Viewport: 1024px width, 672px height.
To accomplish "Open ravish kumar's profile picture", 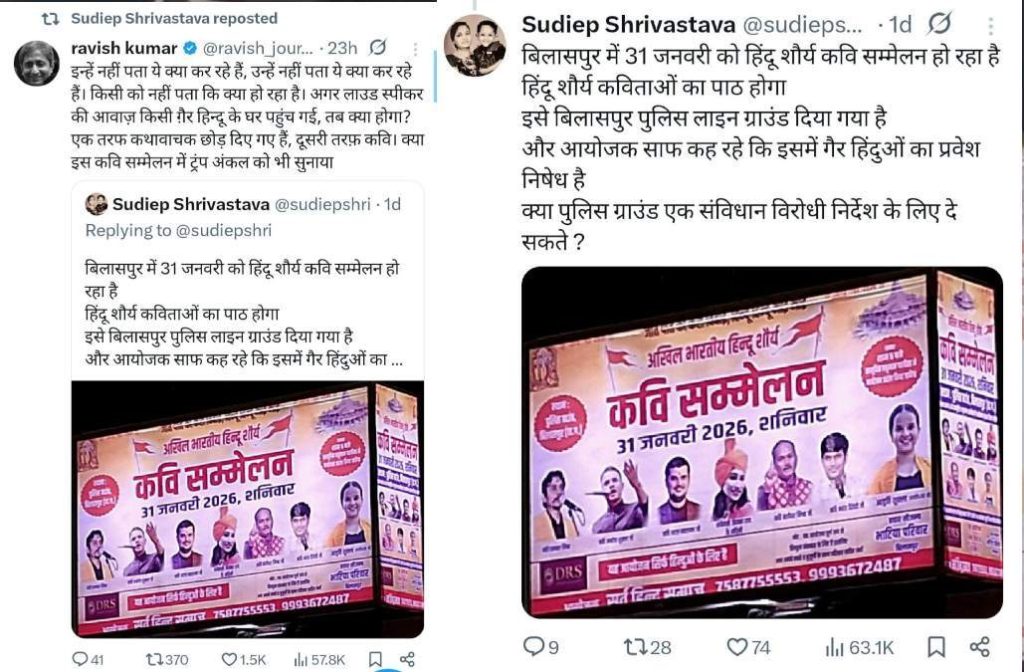I will (x=37, y=63).
